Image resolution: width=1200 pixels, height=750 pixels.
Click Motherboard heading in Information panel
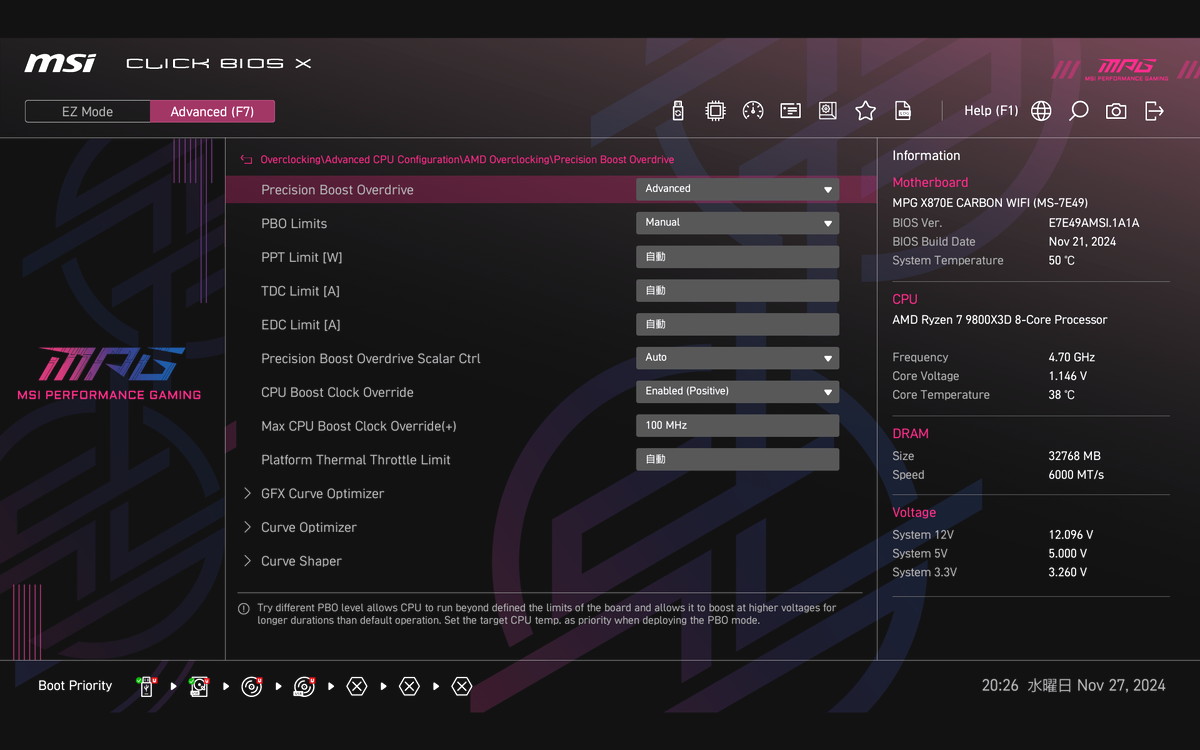tap(930, 183)
